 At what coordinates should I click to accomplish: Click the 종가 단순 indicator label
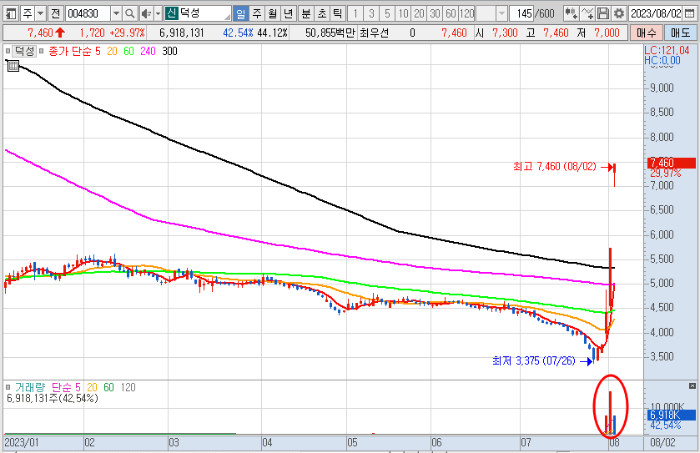click(x=69, y=51)
